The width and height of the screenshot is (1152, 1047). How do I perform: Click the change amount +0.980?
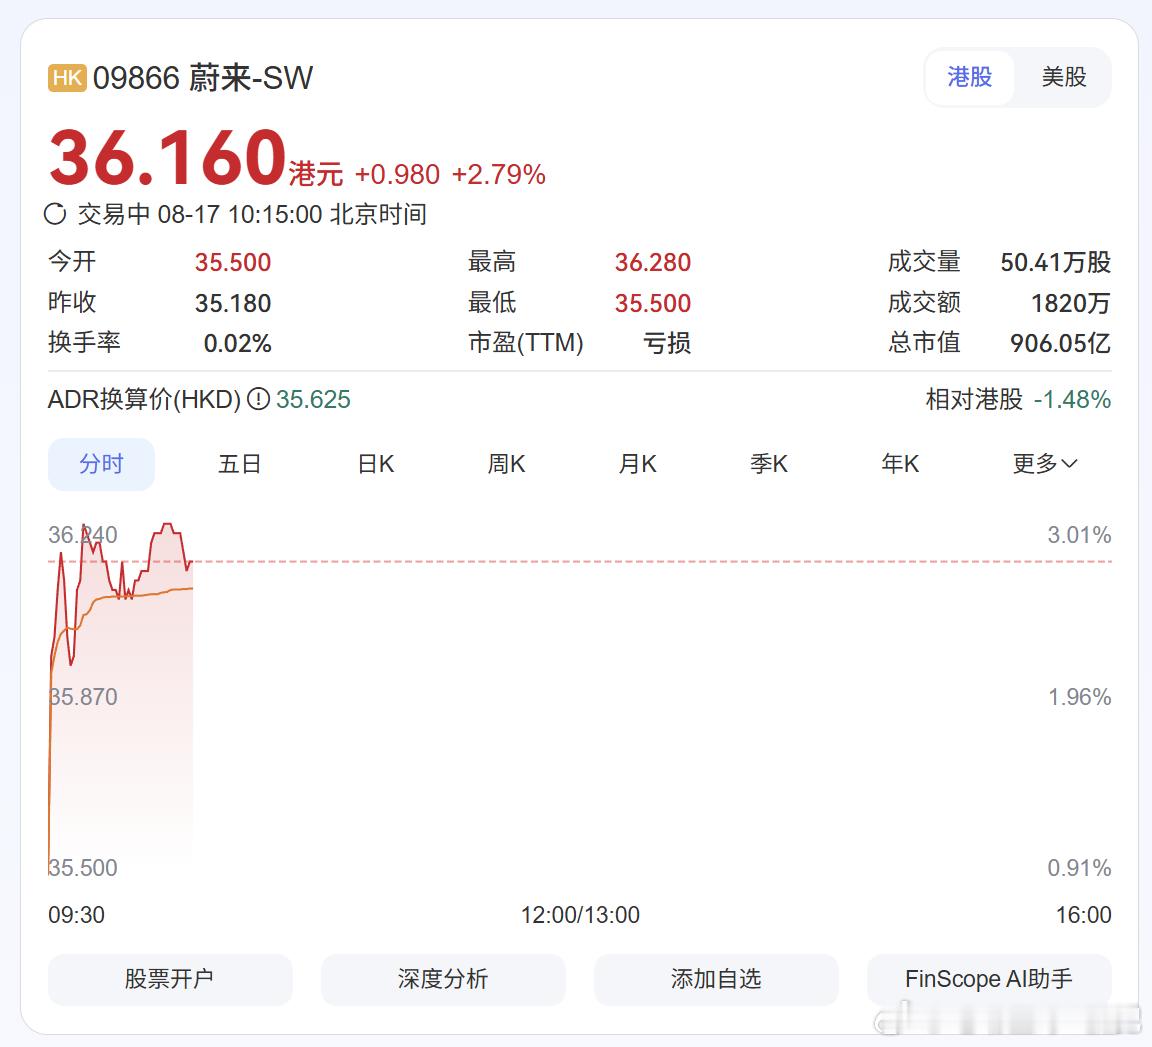click(397, 175)
